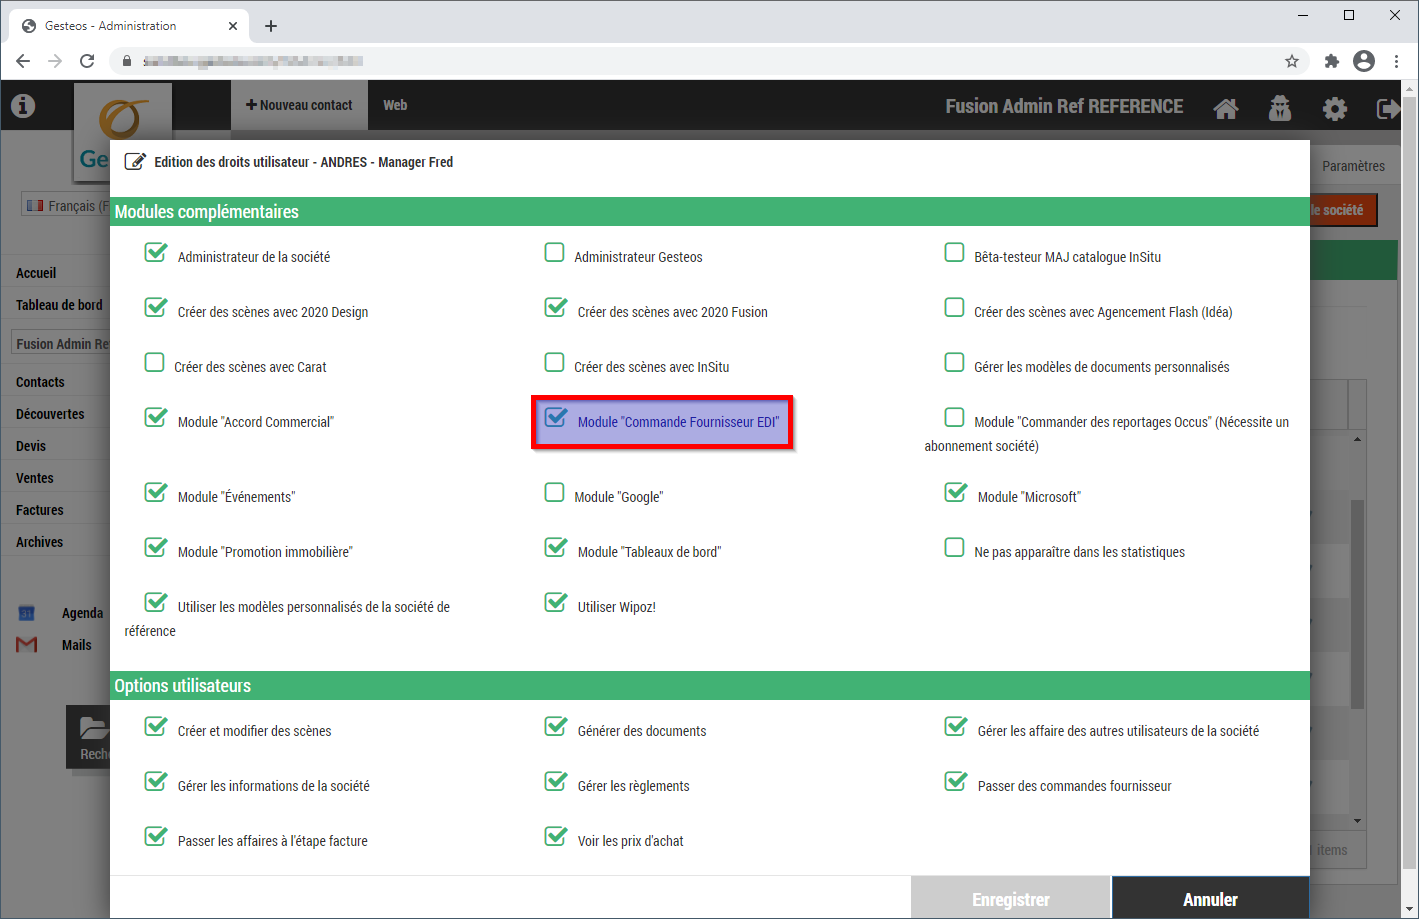Go to home via house icon
1419x919 pixels.
pos(1225,108)
